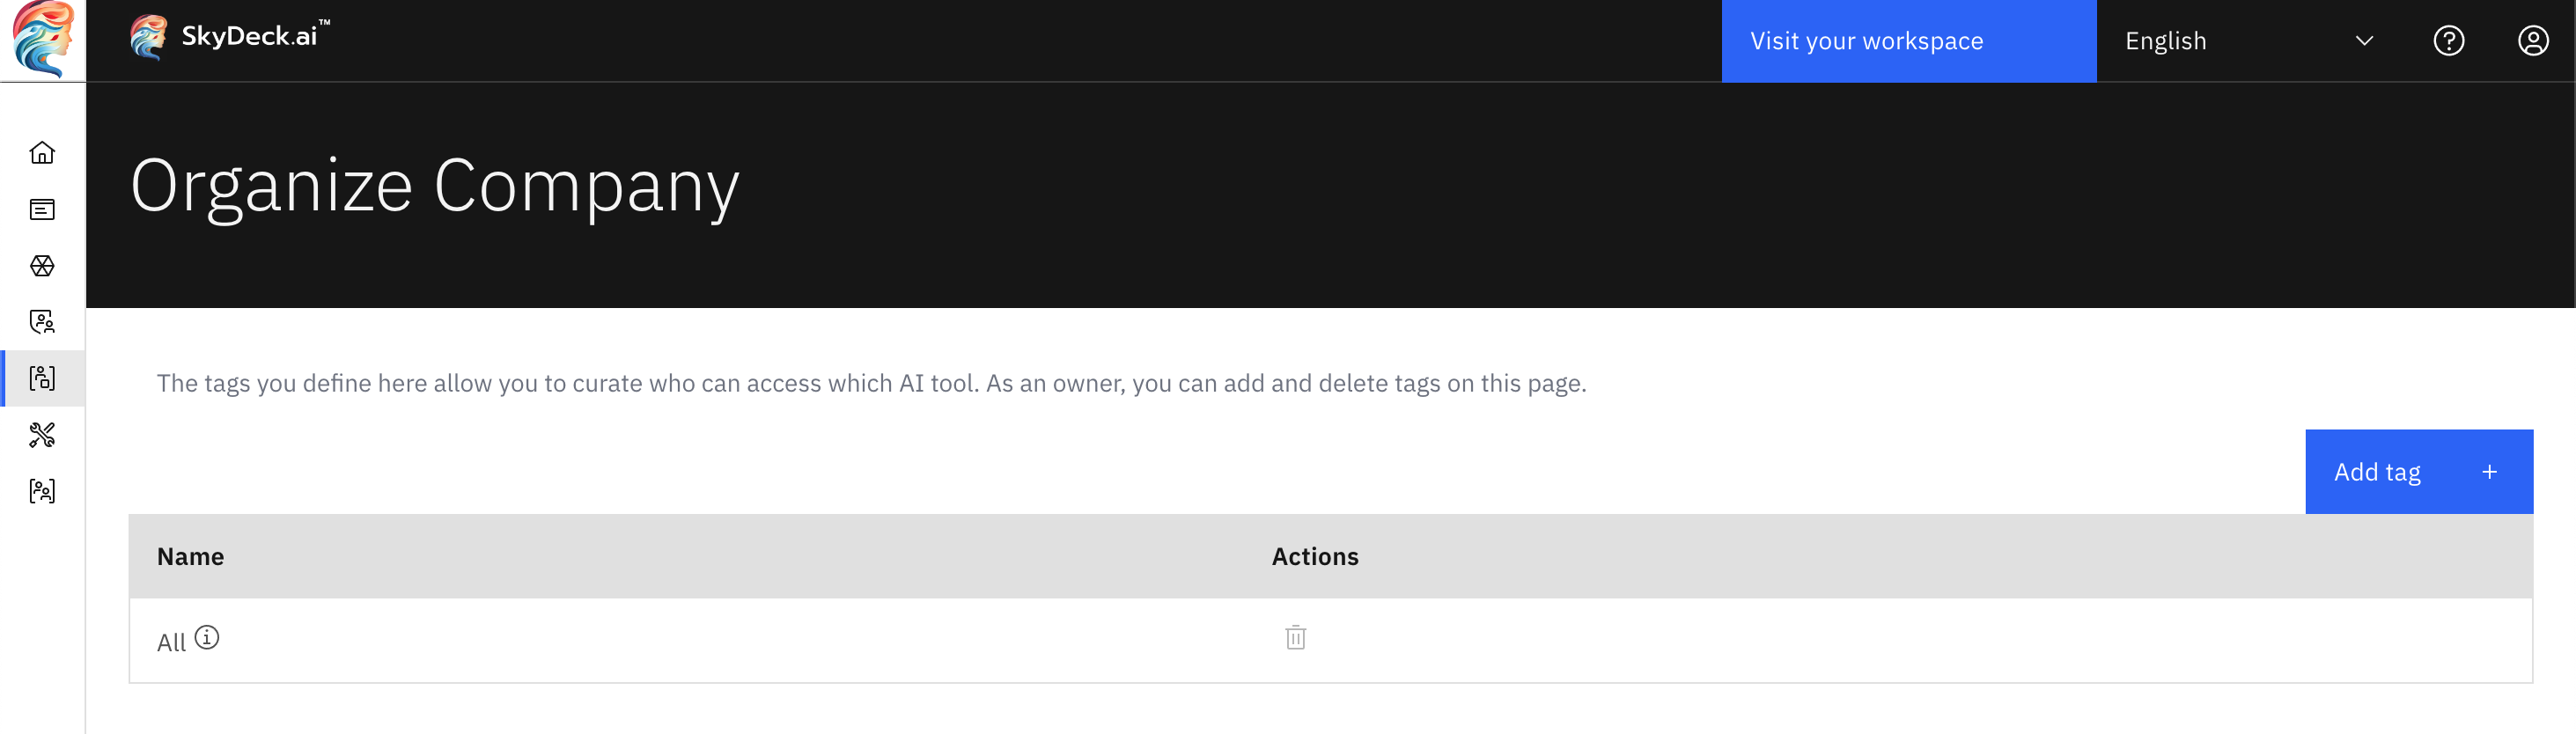Click the Add tag button

(2418, 472)
